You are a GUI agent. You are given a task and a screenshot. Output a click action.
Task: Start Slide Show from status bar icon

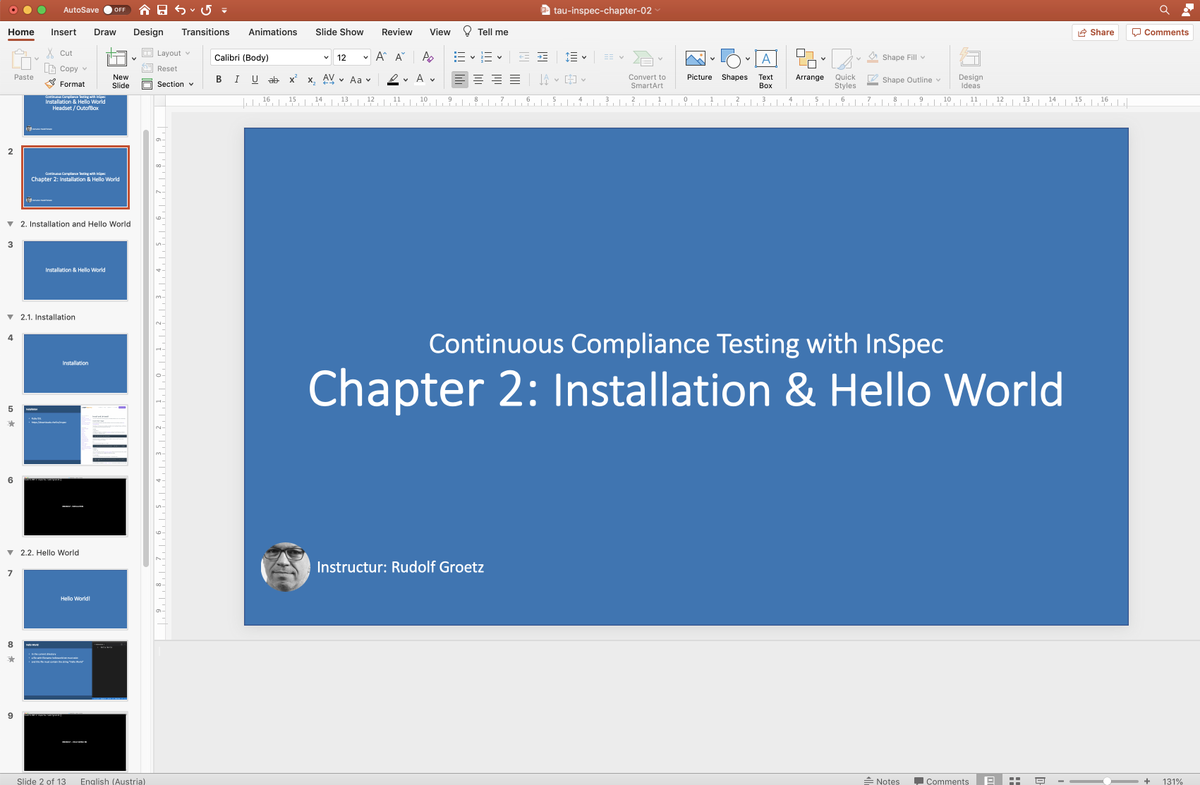[x=1039, y=780]
